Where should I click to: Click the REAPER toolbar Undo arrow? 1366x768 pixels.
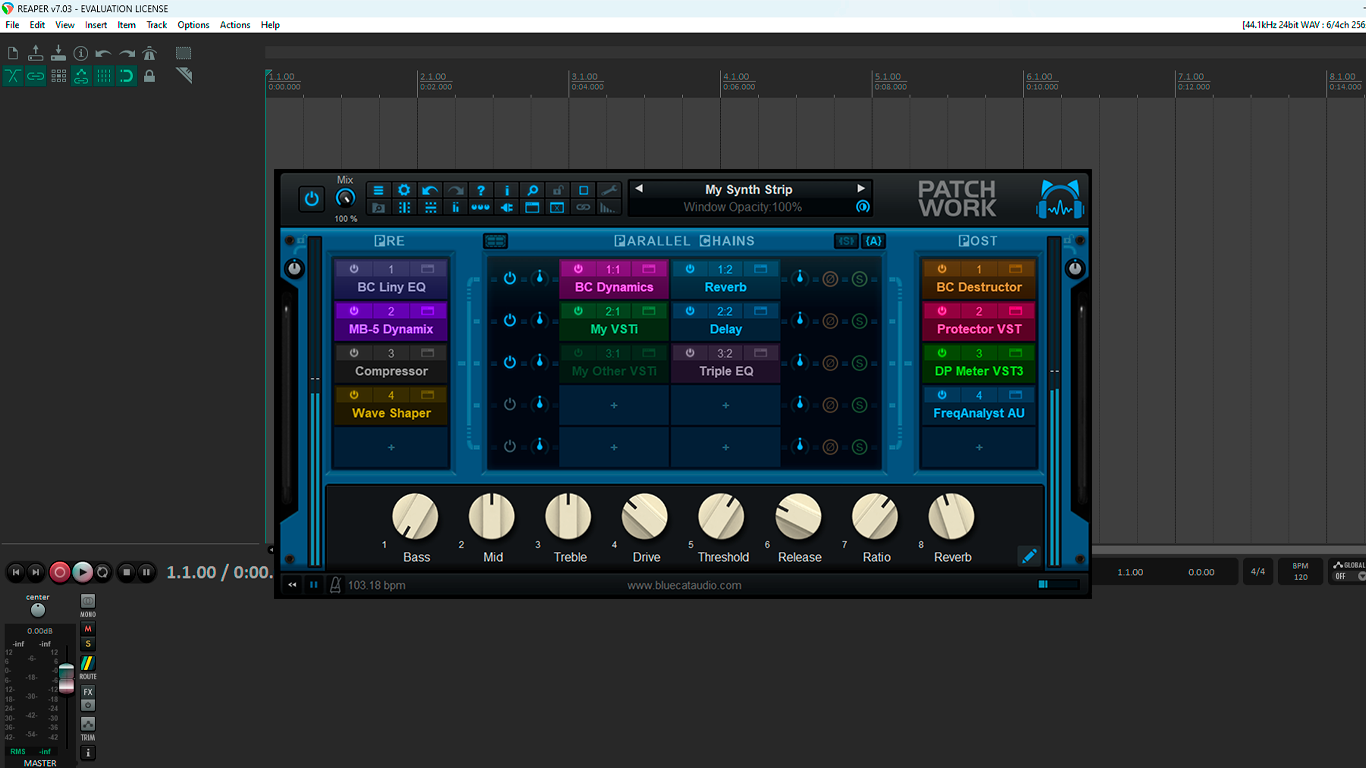click(104, 53)
